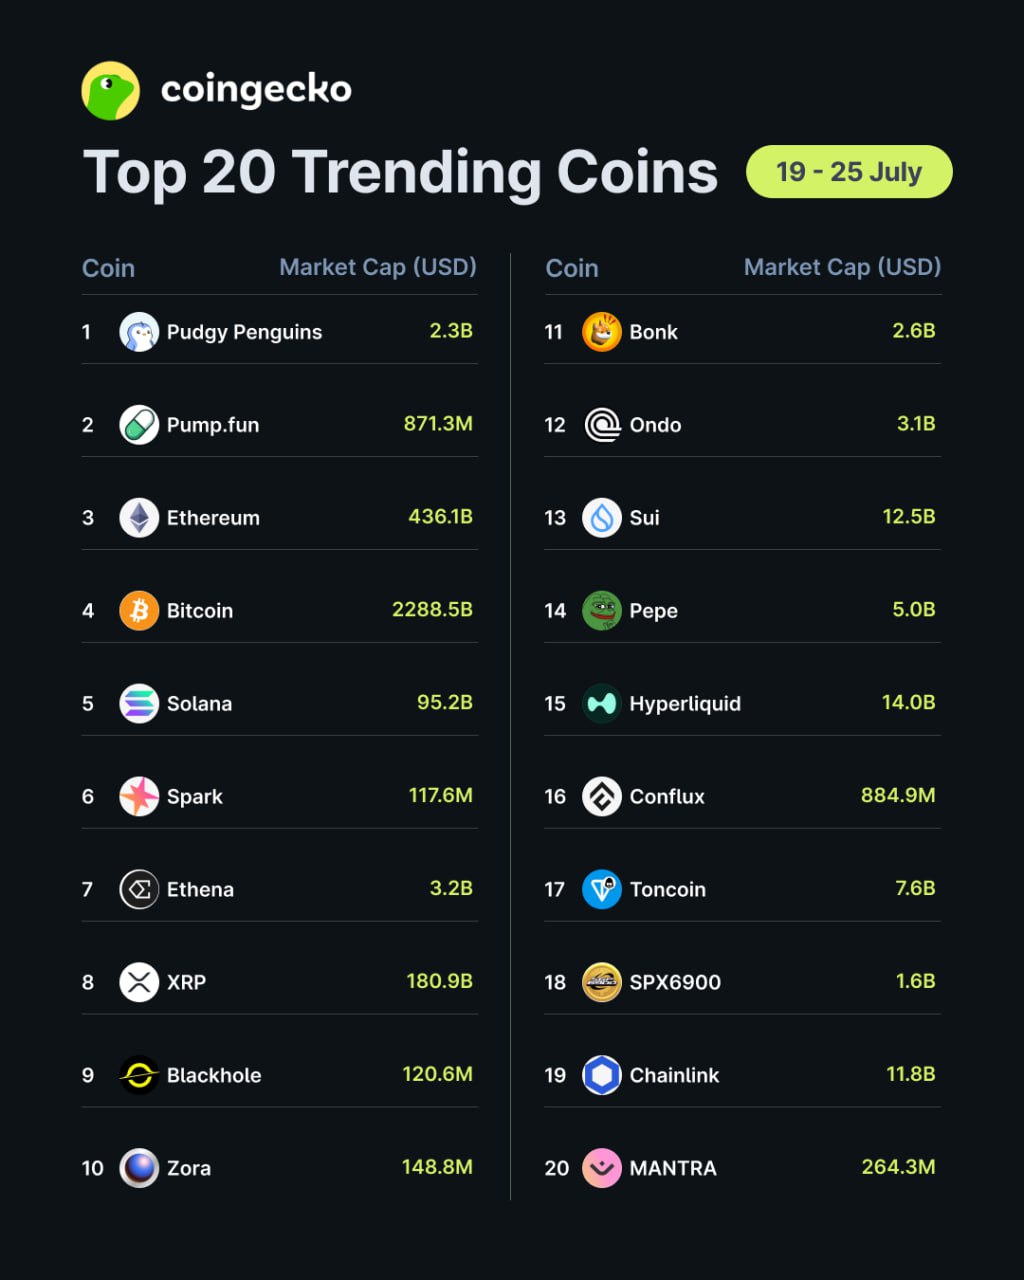Select the Conflux coin name
Viewport: 1024px width, 1280px height.
point(667,797)
